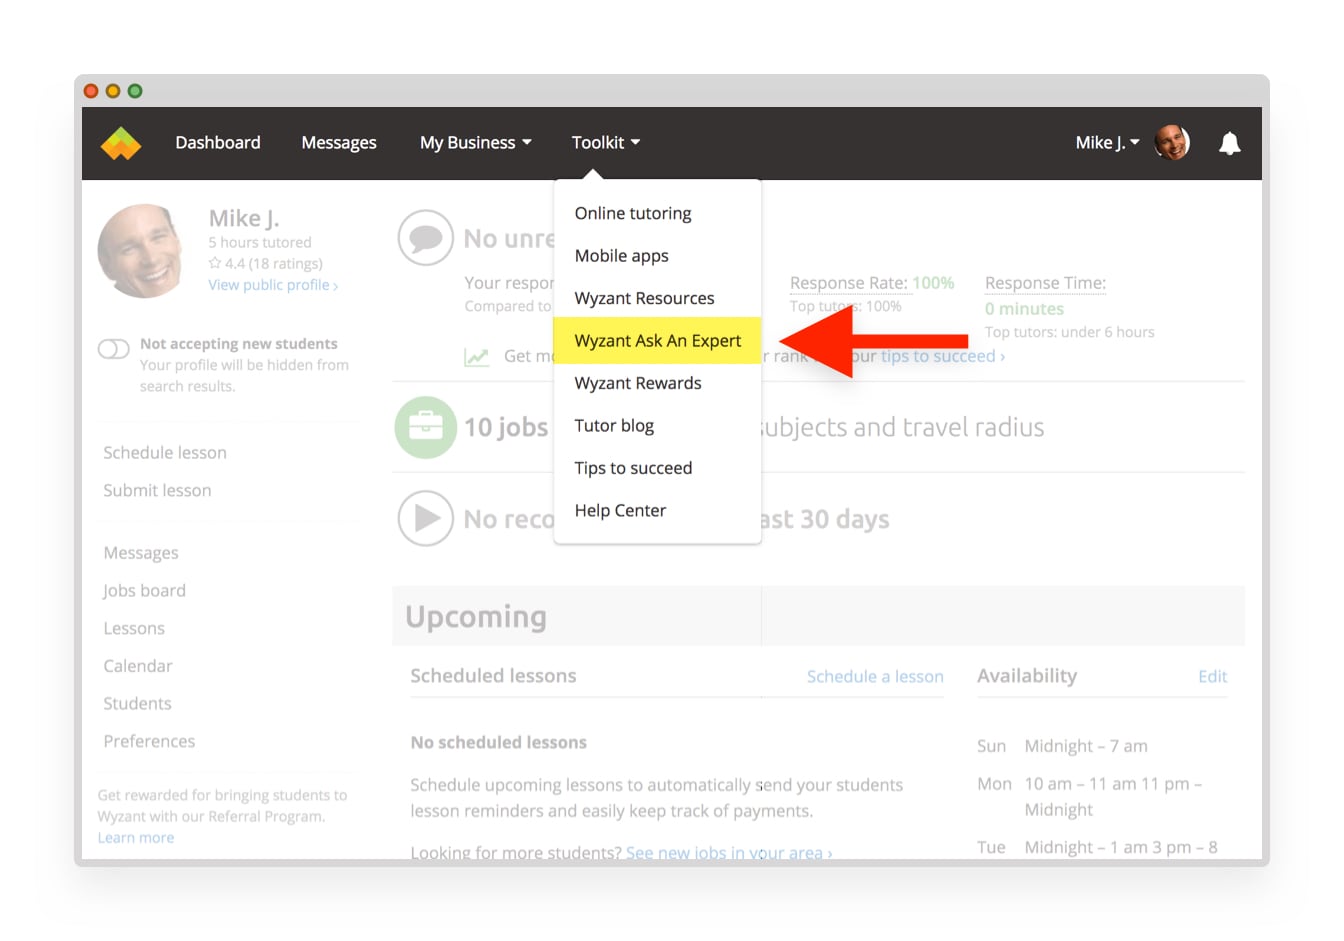Open the notifications bell
Screen dimensions: 1344x941
click(1229, 144)
